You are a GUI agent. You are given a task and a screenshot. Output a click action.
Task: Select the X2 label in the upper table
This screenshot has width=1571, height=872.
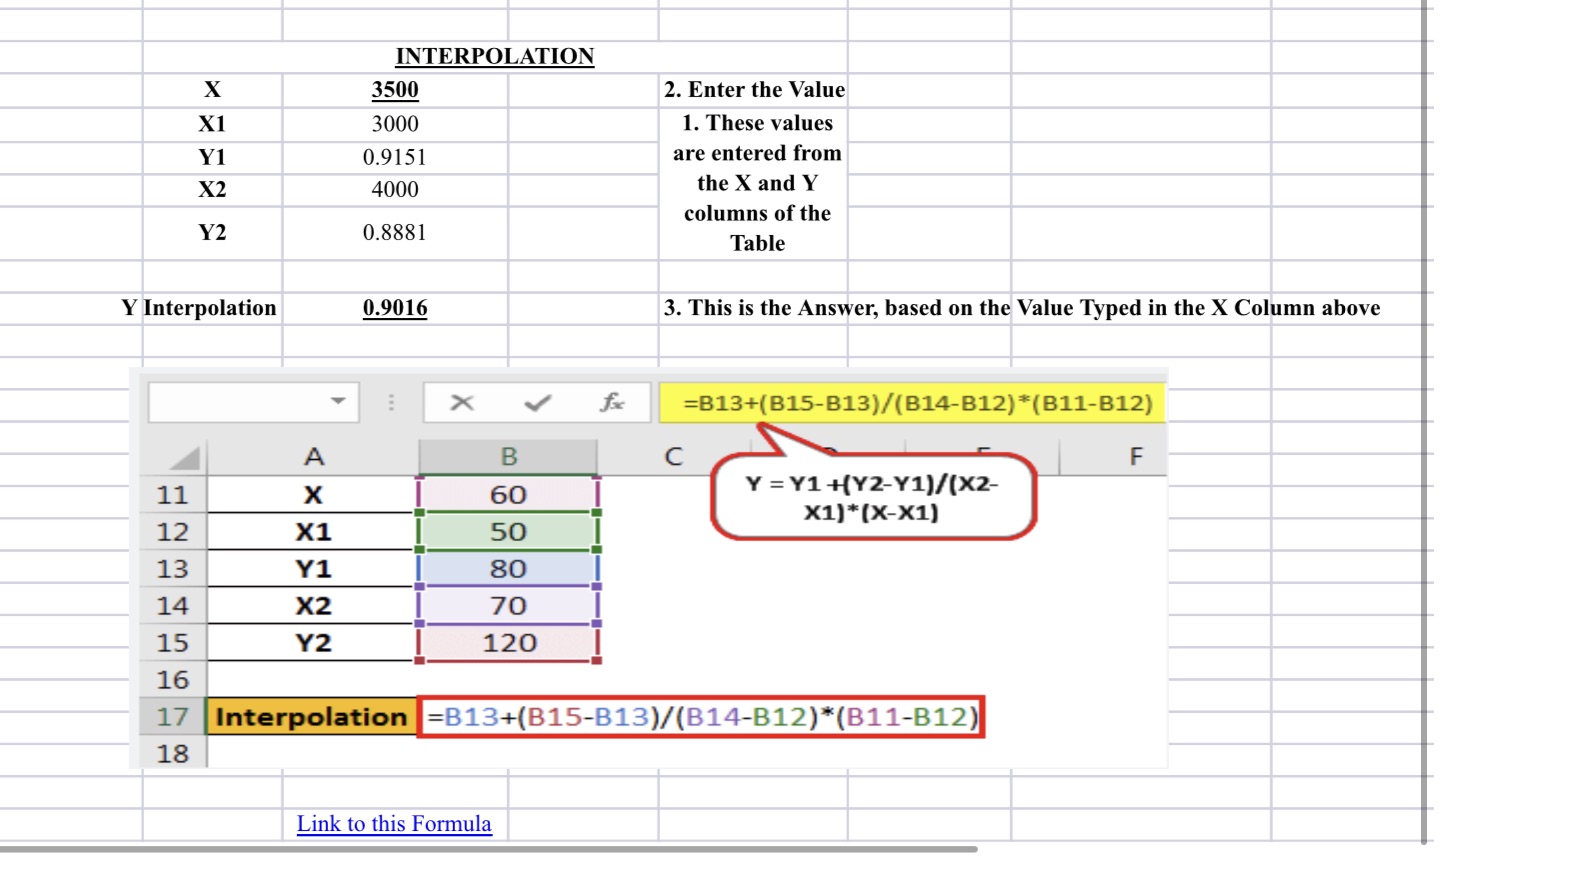coord(212,190)
